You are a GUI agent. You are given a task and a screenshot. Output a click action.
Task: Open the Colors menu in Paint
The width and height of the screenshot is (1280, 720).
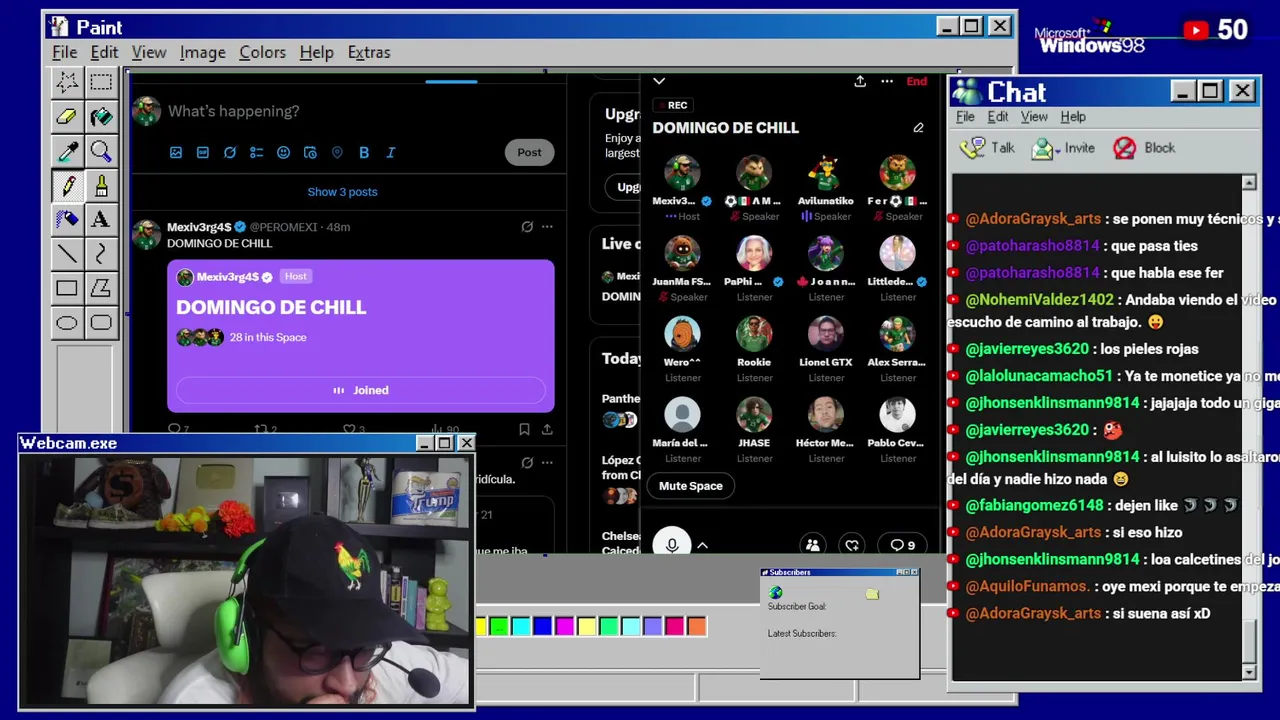point(262,52)
